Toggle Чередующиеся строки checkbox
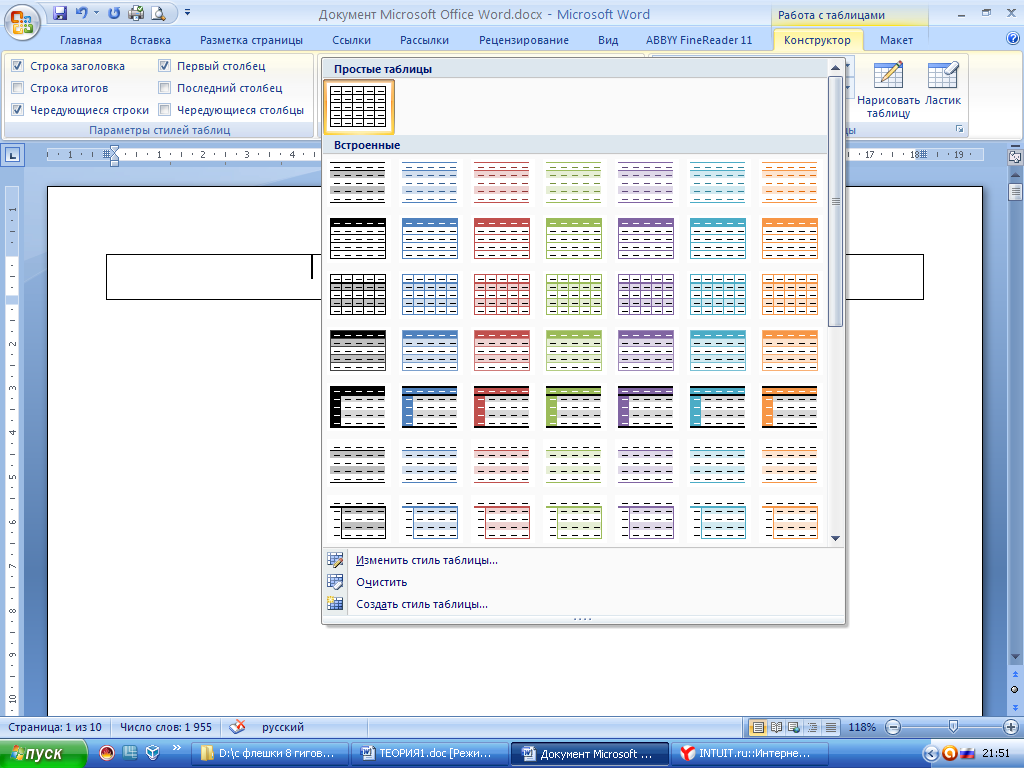Image resolution: width=1024 pixels, height=768 pixels. 18,110
